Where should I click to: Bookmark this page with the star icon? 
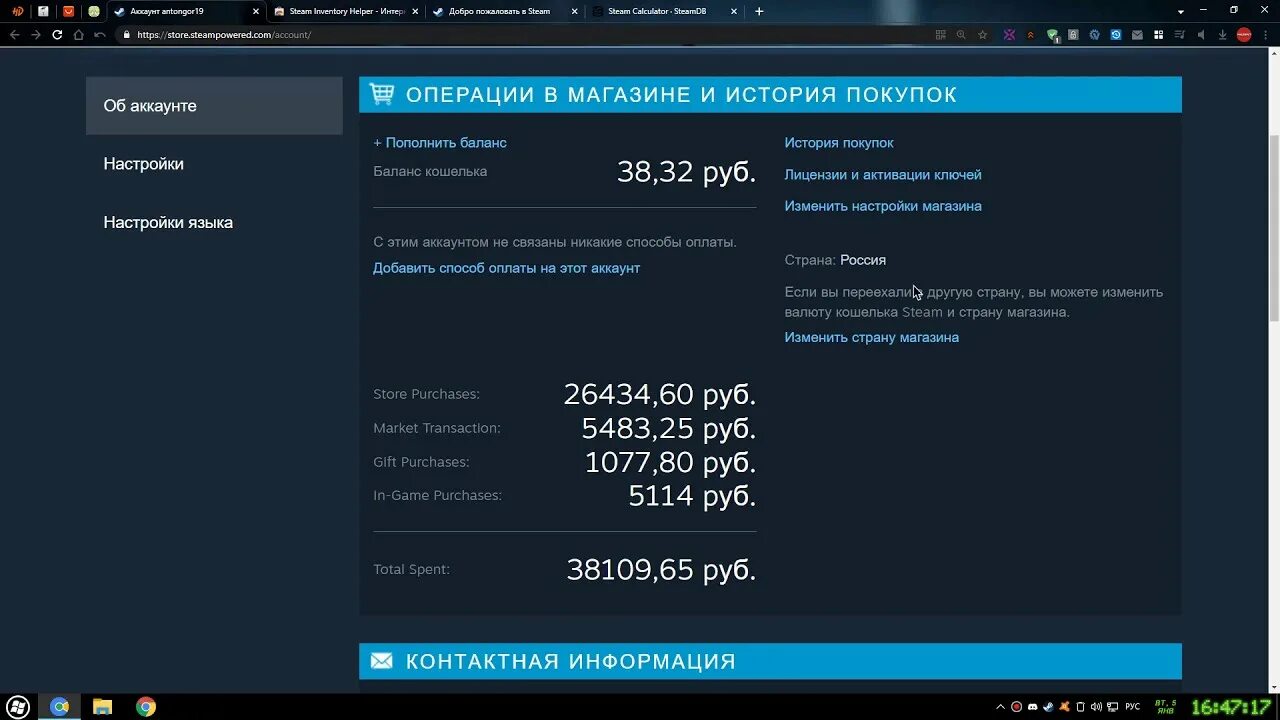982,34
